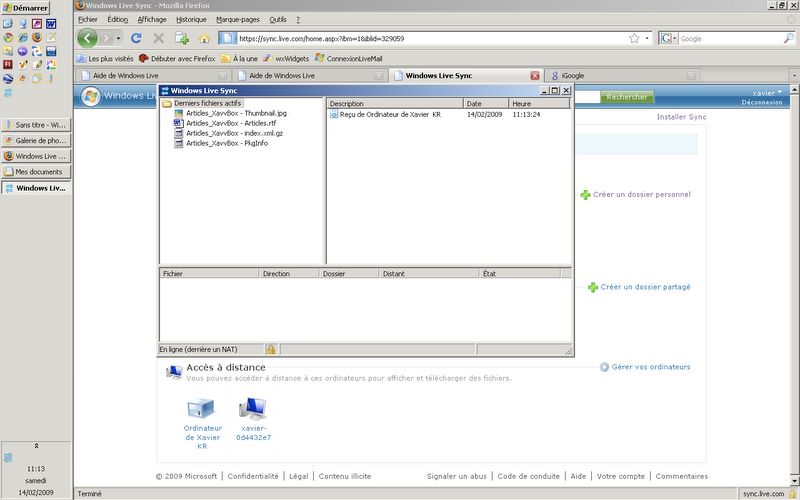Image resolution: width=800 pixels, height=500 pixels.
Task: Click the site identity icon beside the URL
Action: [228, 38]
